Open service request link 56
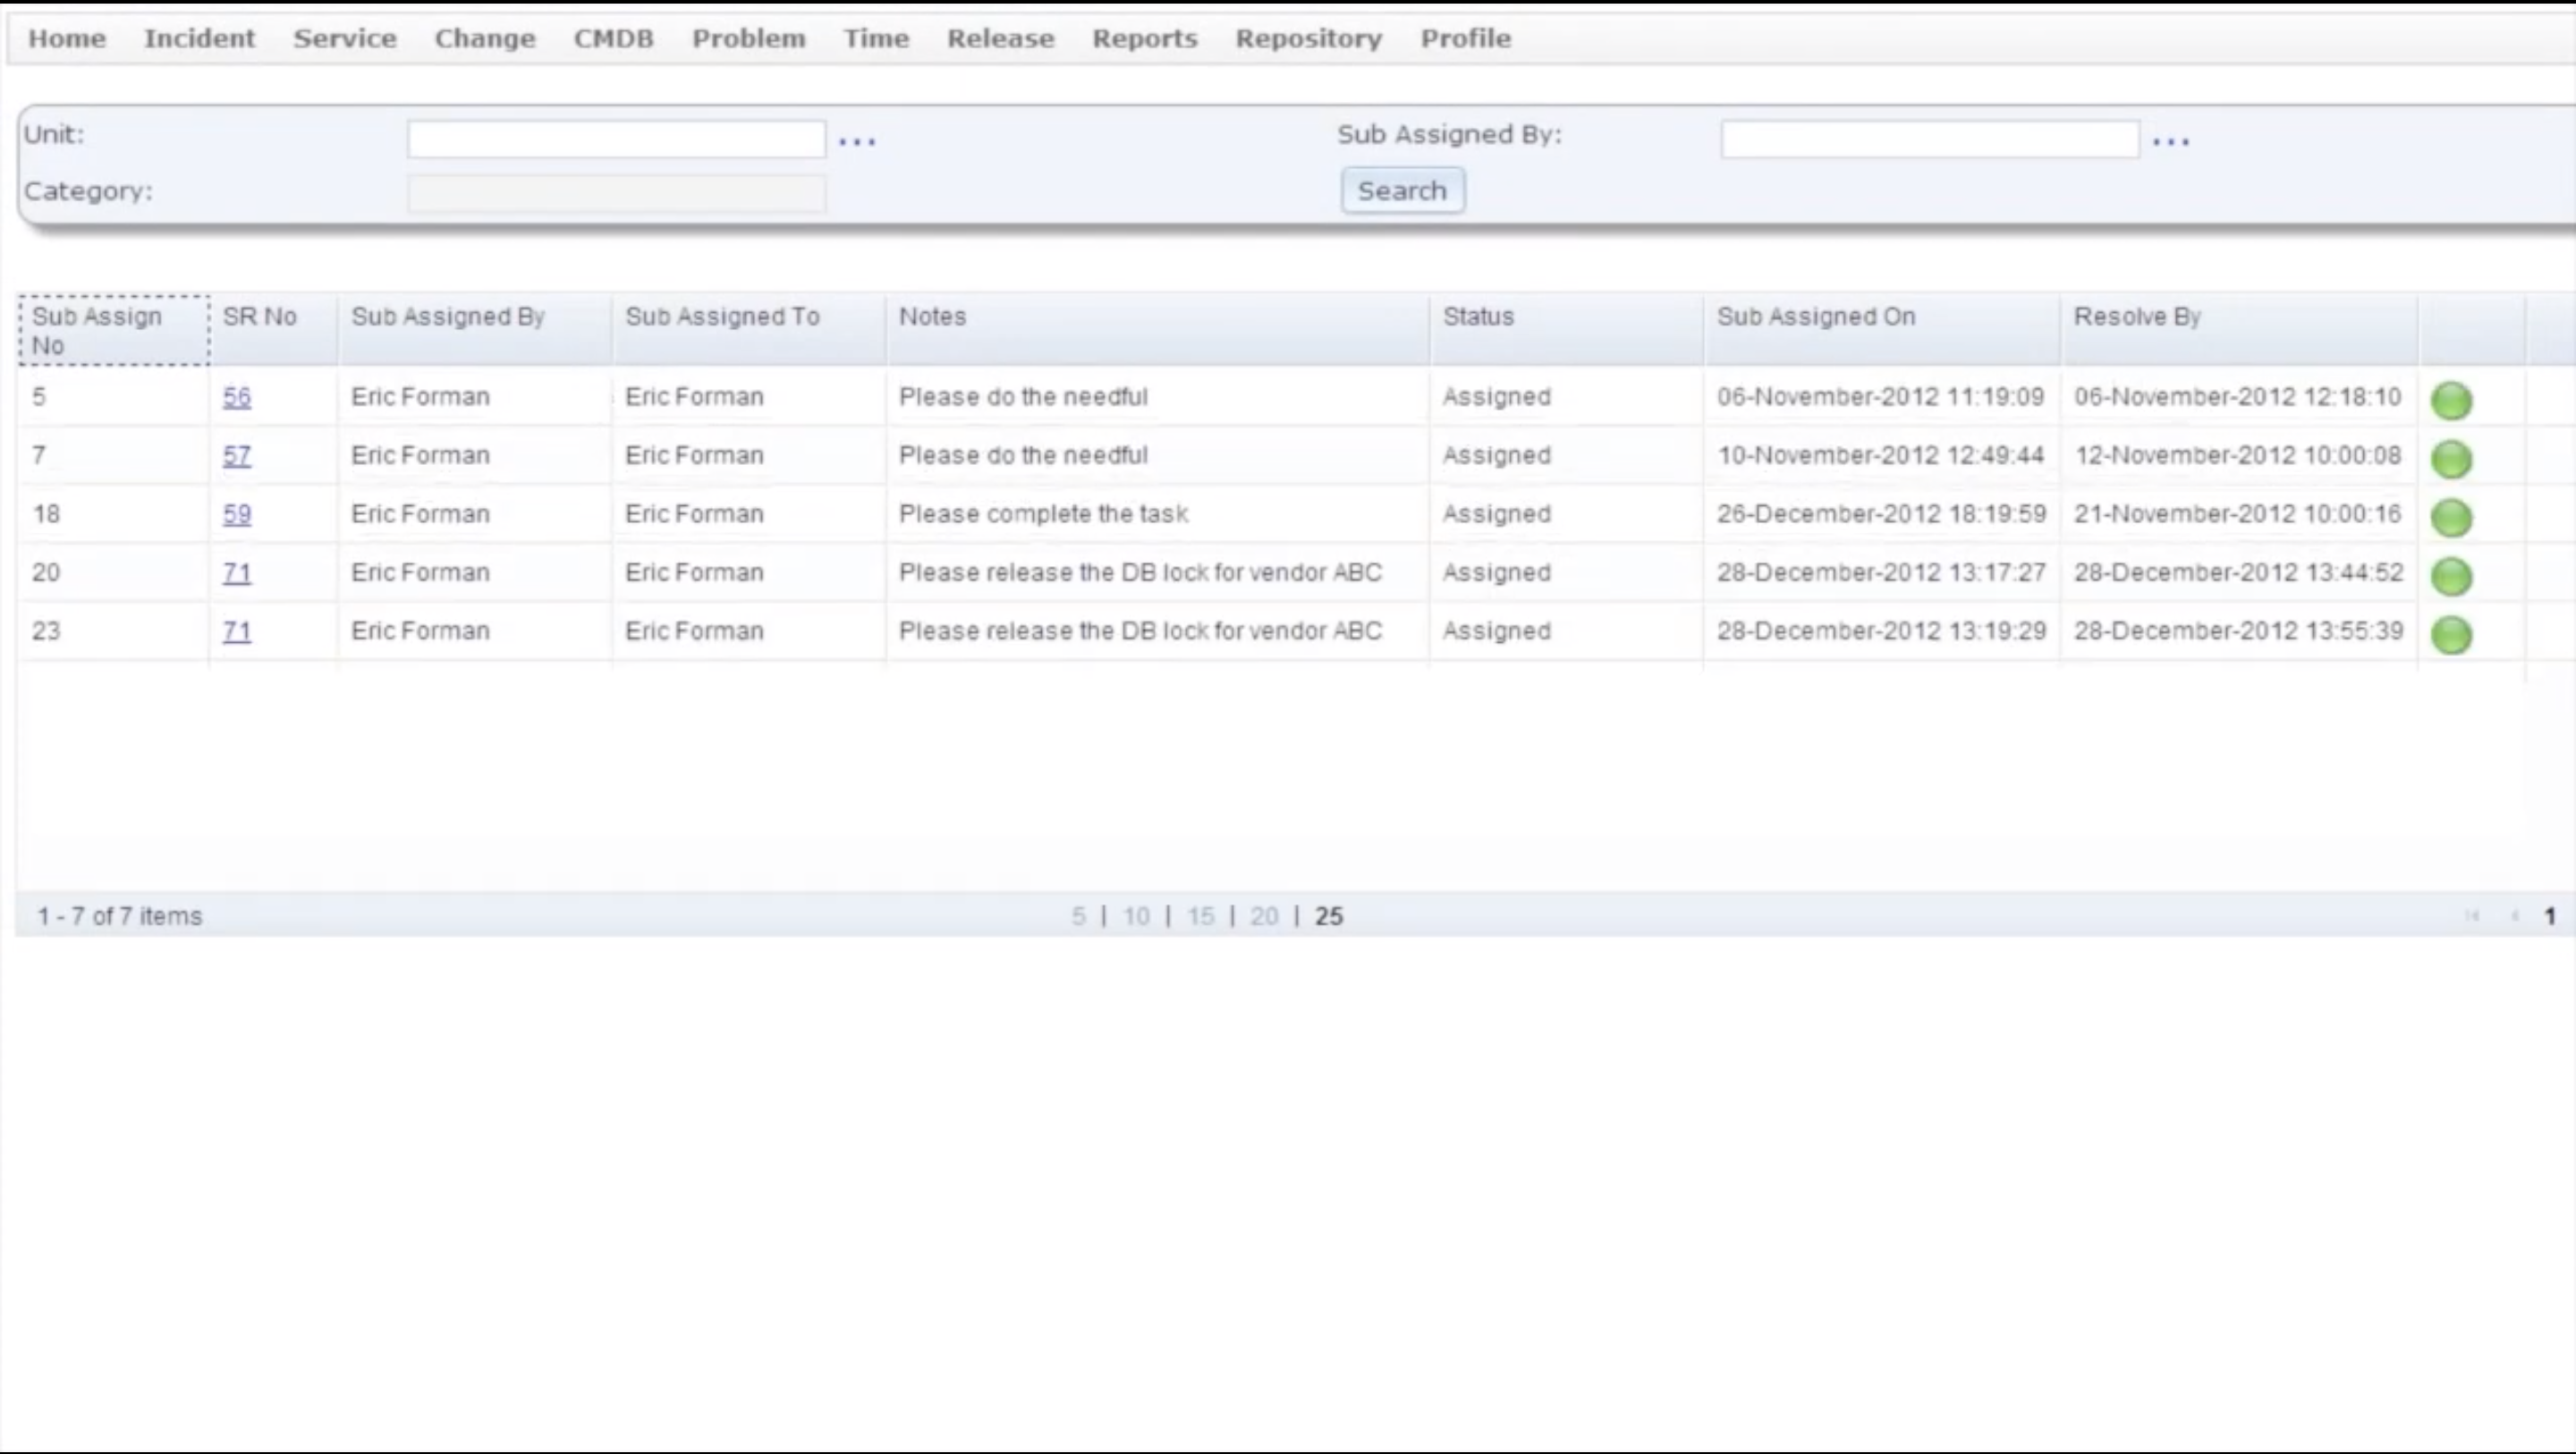Screen dimensions: 2576x1454 tap(237, 397)
